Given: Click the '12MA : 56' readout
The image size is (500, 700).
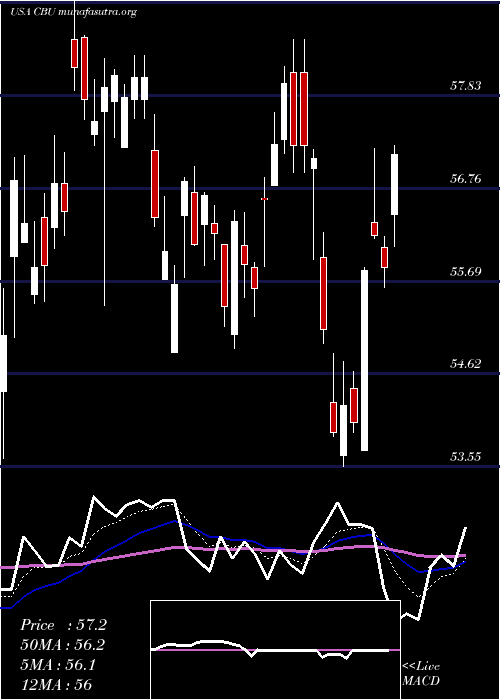Looking at the screenshot, I should click(56, 684).
